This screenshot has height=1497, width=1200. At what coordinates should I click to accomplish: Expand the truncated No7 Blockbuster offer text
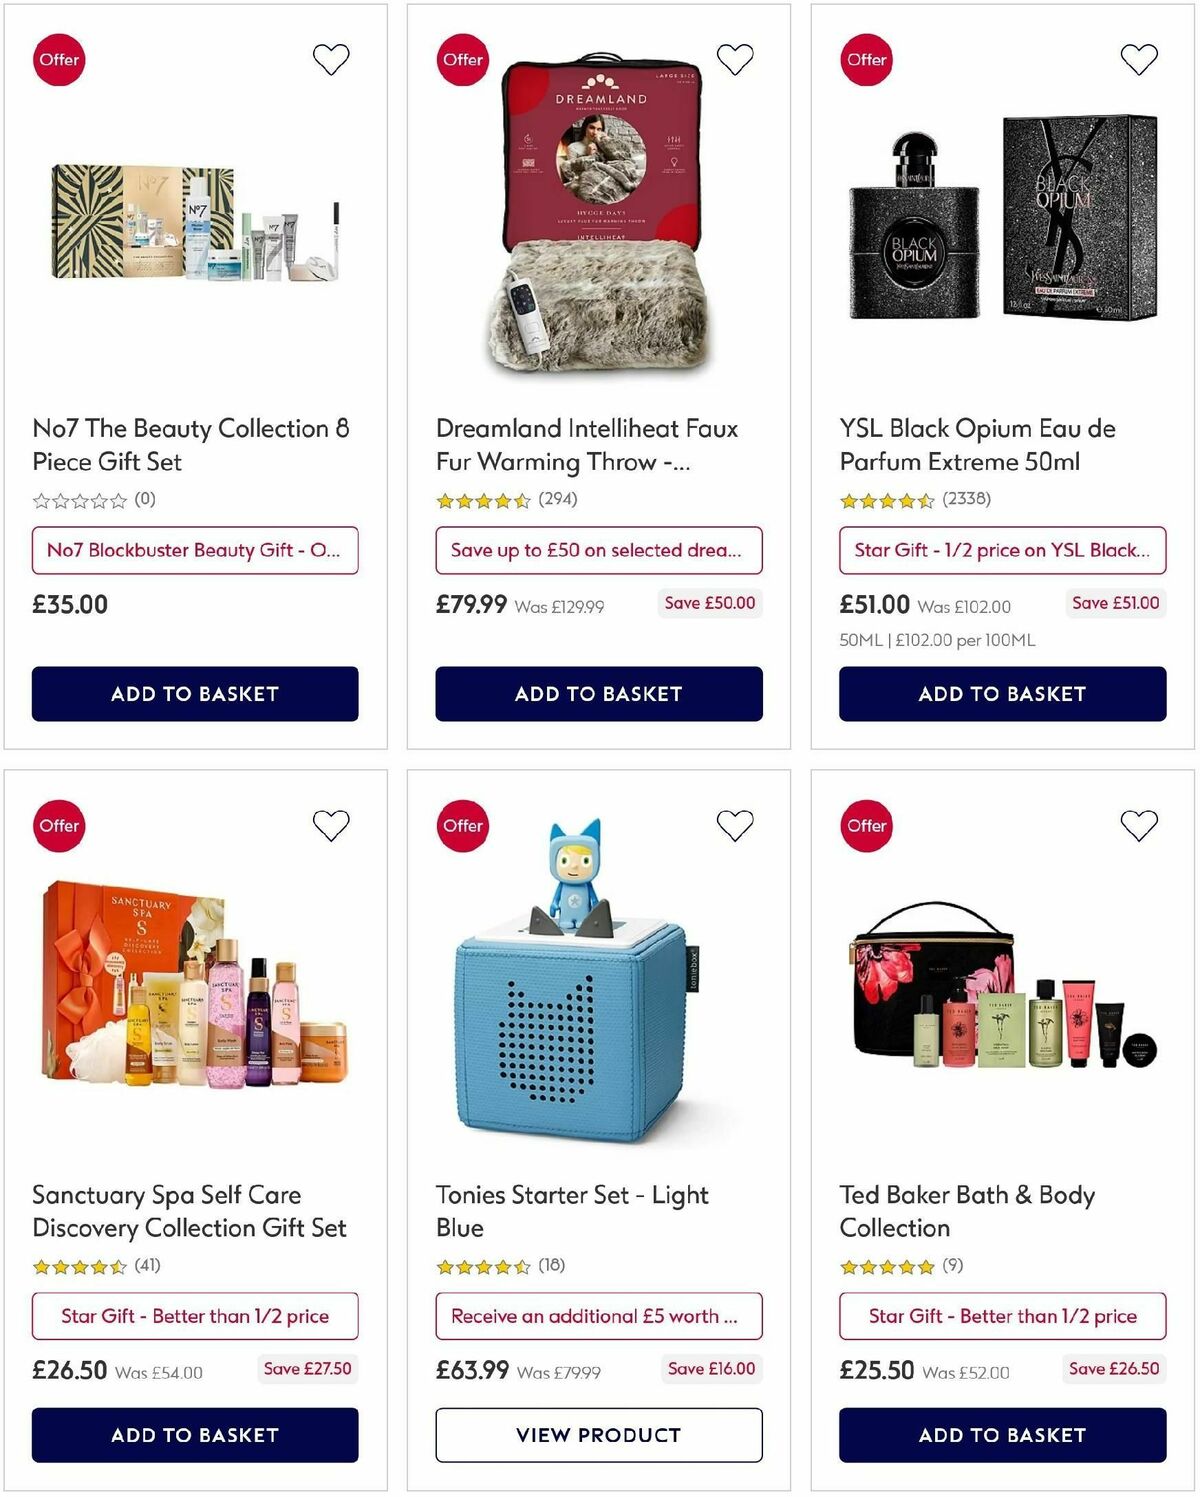194,550
